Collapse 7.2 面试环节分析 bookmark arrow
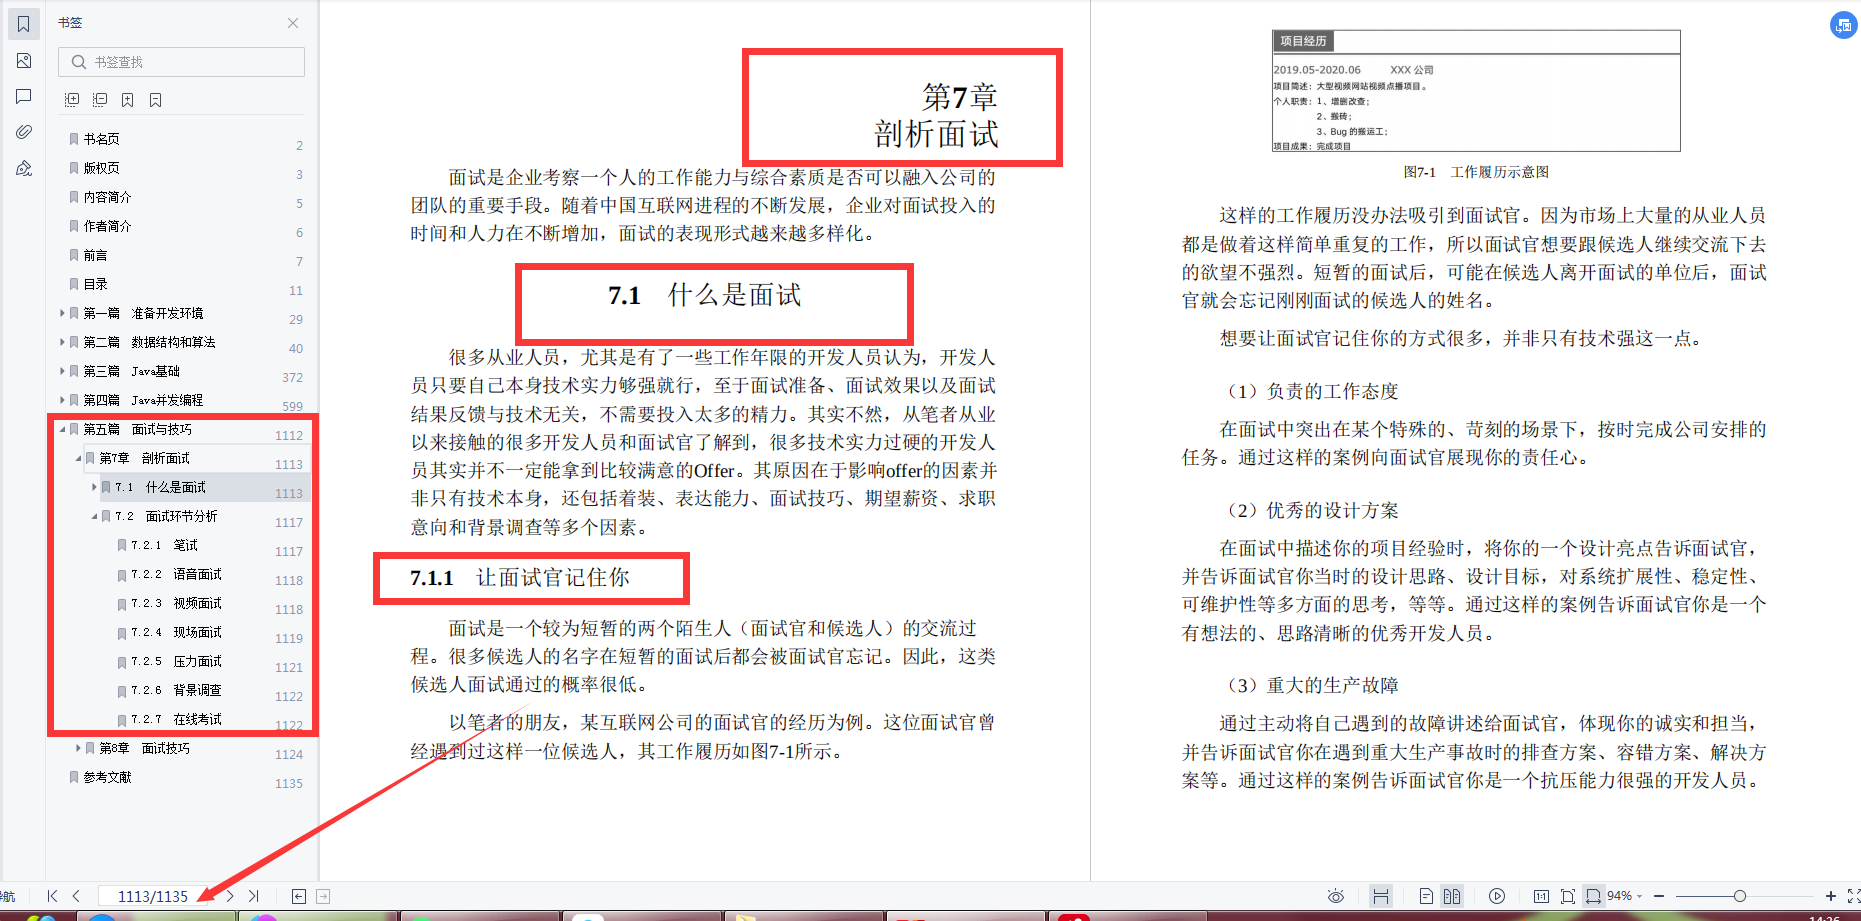Image resolution: width=1861 pixels, height=921 pixels. click(x=94, y=516)
